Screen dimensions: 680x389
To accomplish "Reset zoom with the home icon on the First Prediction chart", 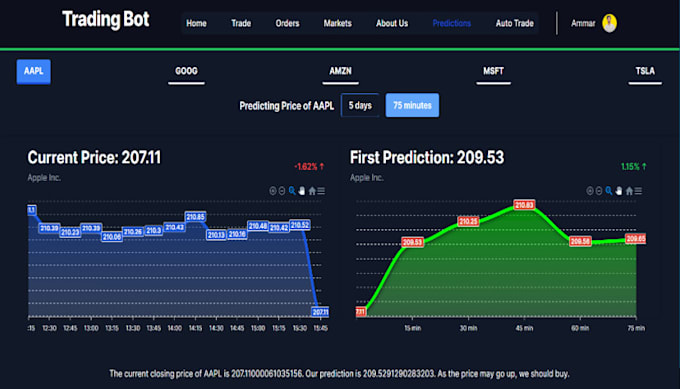I will pos(629,191).
